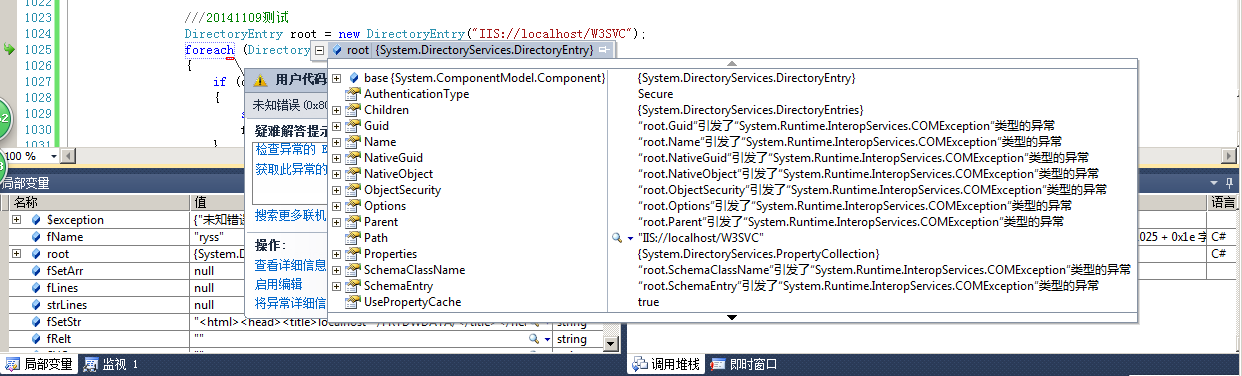Pin the root DataTip to source

pyautogui.click(x=606, y=49)
